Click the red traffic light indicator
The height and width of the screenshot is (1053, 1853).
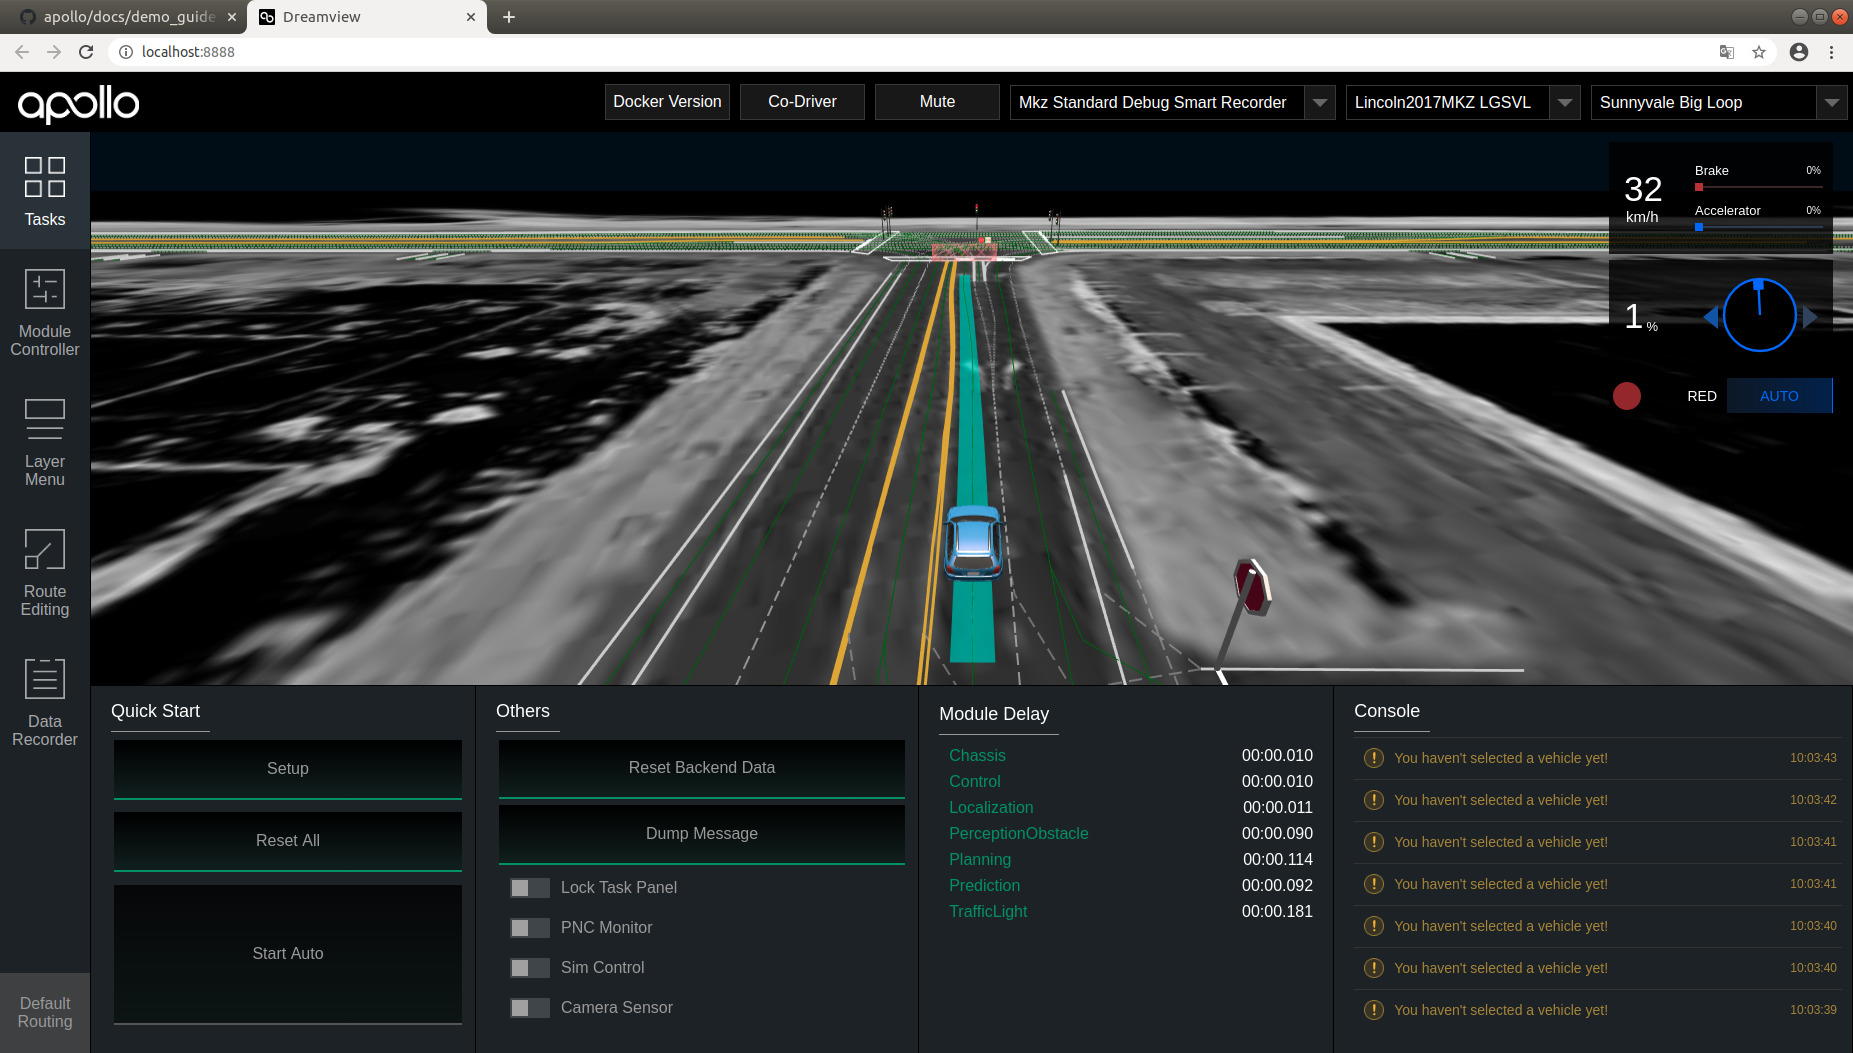[x=1626, y=396]
